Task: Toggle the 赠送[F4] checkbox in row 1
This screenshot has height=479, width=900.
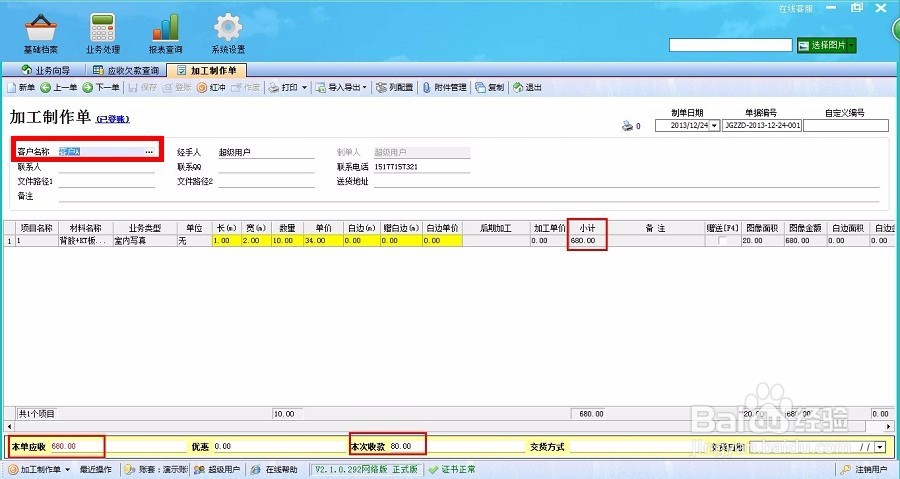Action: [723, 241]
